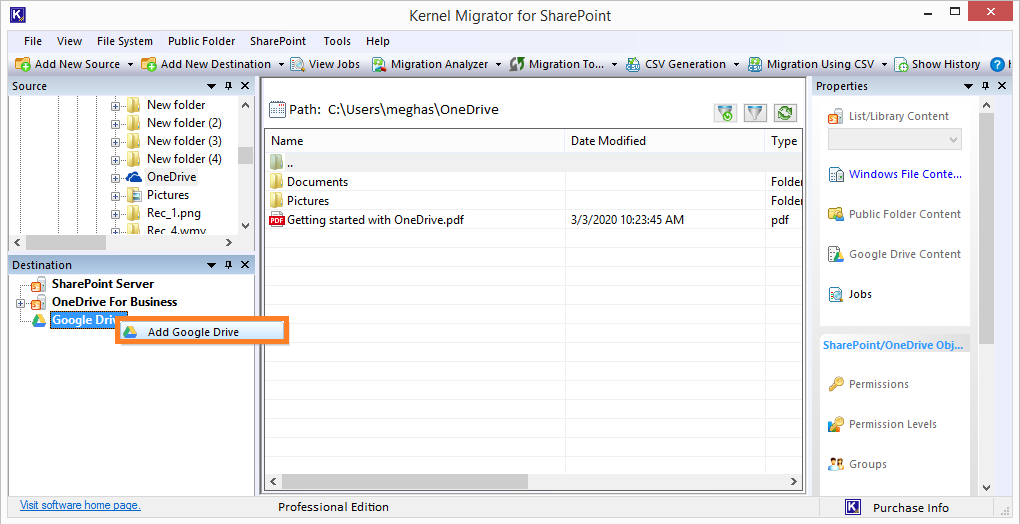
Task: Open the Migration Analyzer tool
Action: (430, 64)
